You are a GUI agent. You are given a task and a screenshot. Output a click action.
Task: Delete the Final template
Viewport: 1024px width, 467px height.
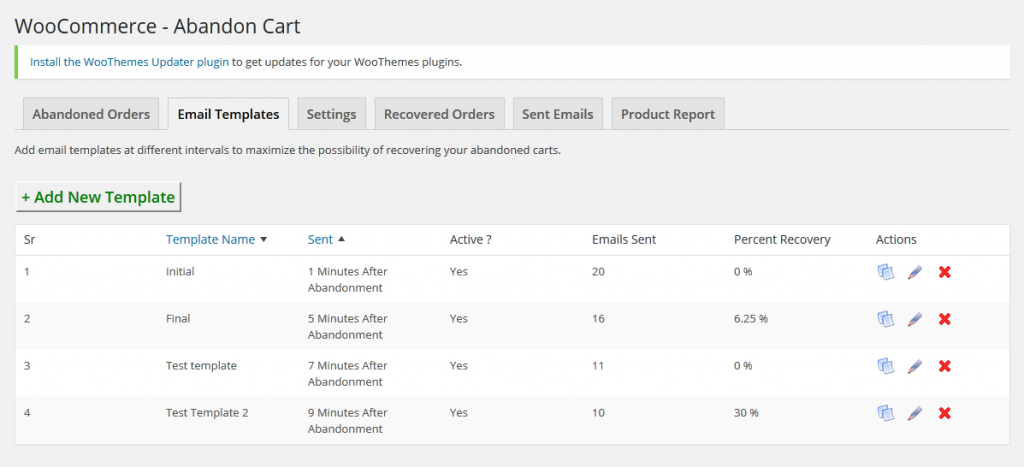click(944, 319)
